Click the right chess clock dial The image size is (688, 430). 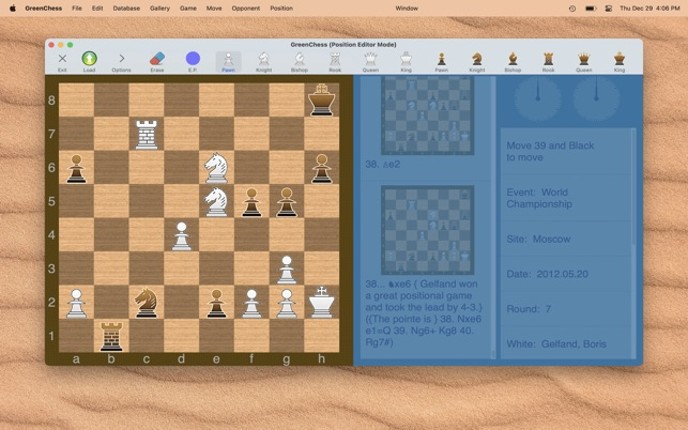596,99
